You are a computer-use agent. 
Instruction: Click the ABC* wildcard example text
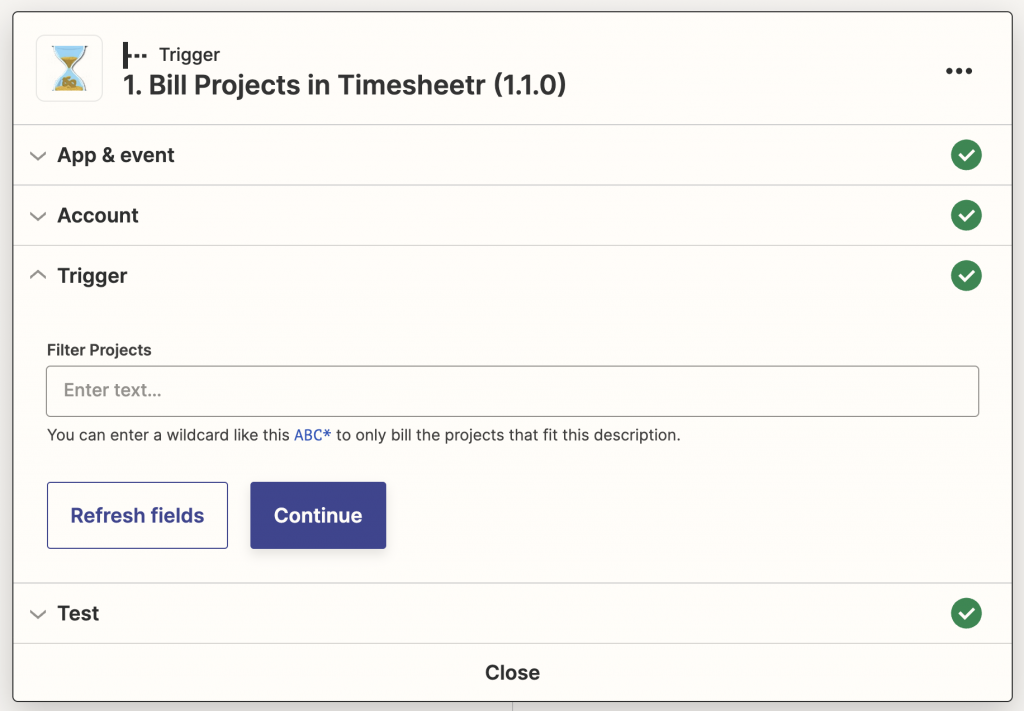[312, 435]
